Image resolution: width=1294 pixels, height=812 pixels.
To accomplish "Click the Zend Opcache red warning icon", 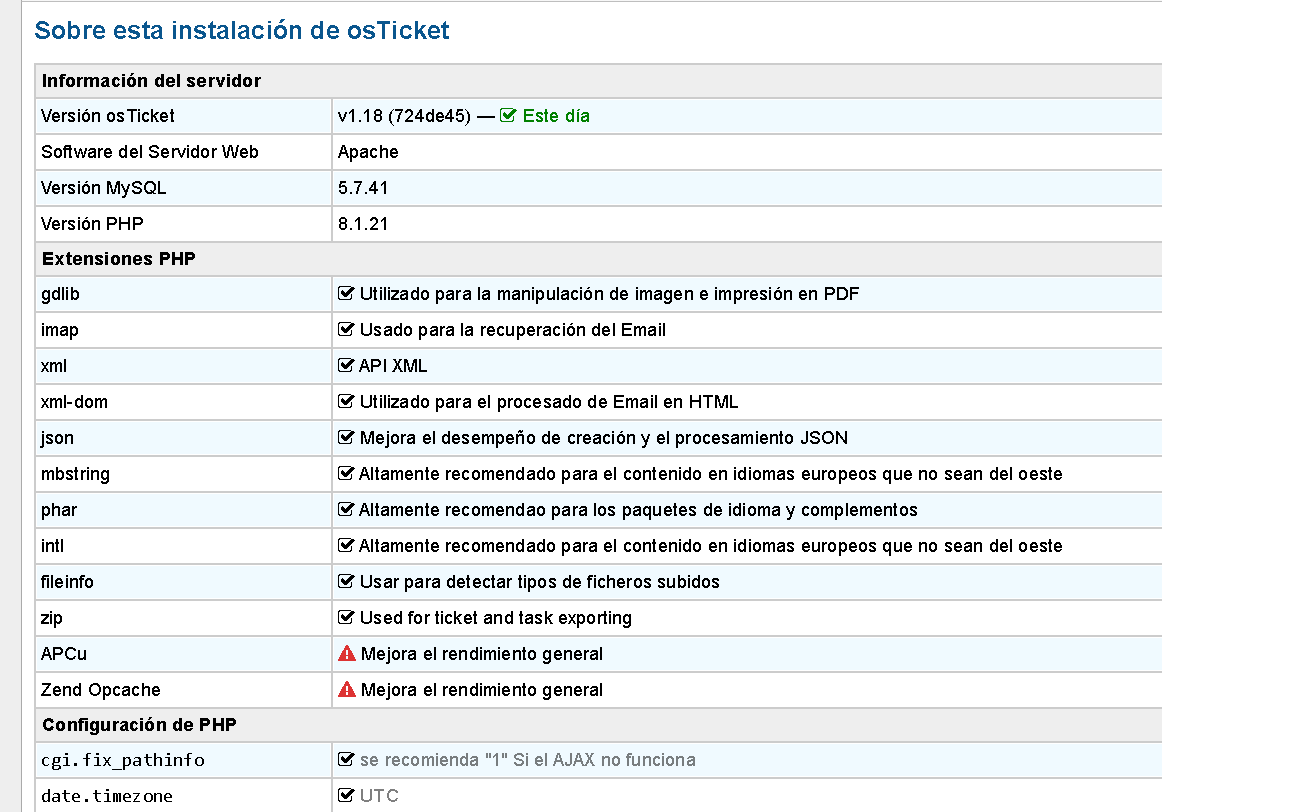I will coord(347,690).
